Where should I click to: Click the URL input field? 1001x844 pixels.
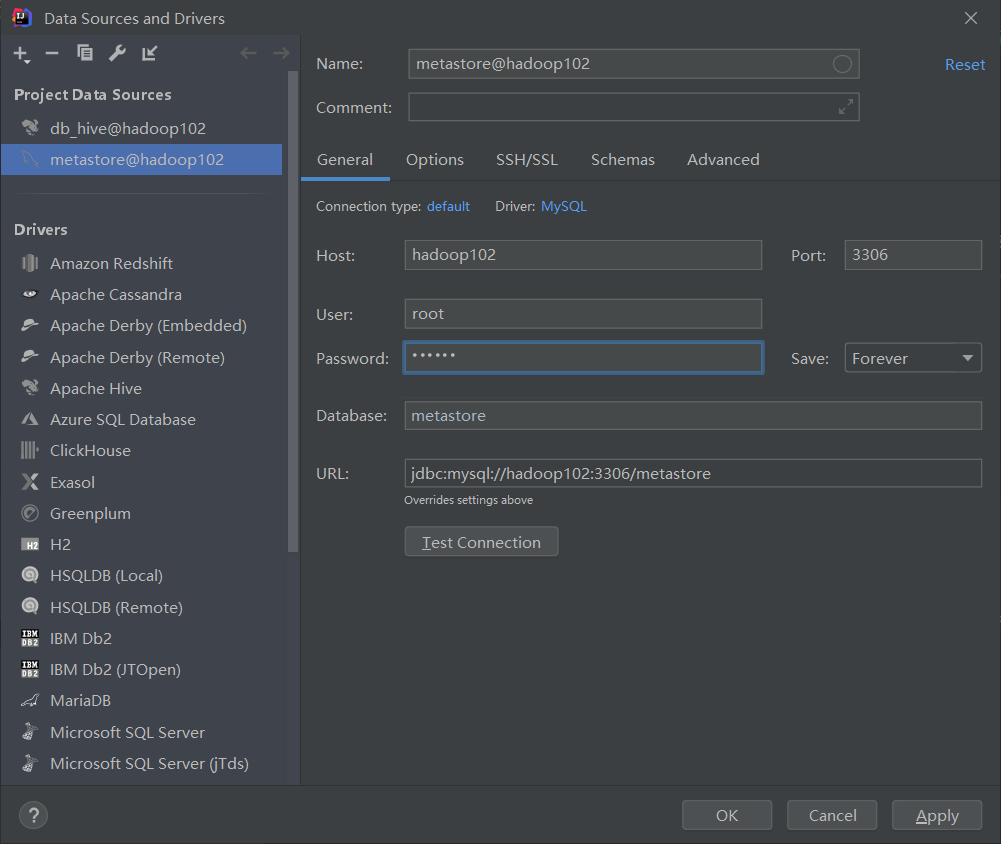(x=693, y=473)
